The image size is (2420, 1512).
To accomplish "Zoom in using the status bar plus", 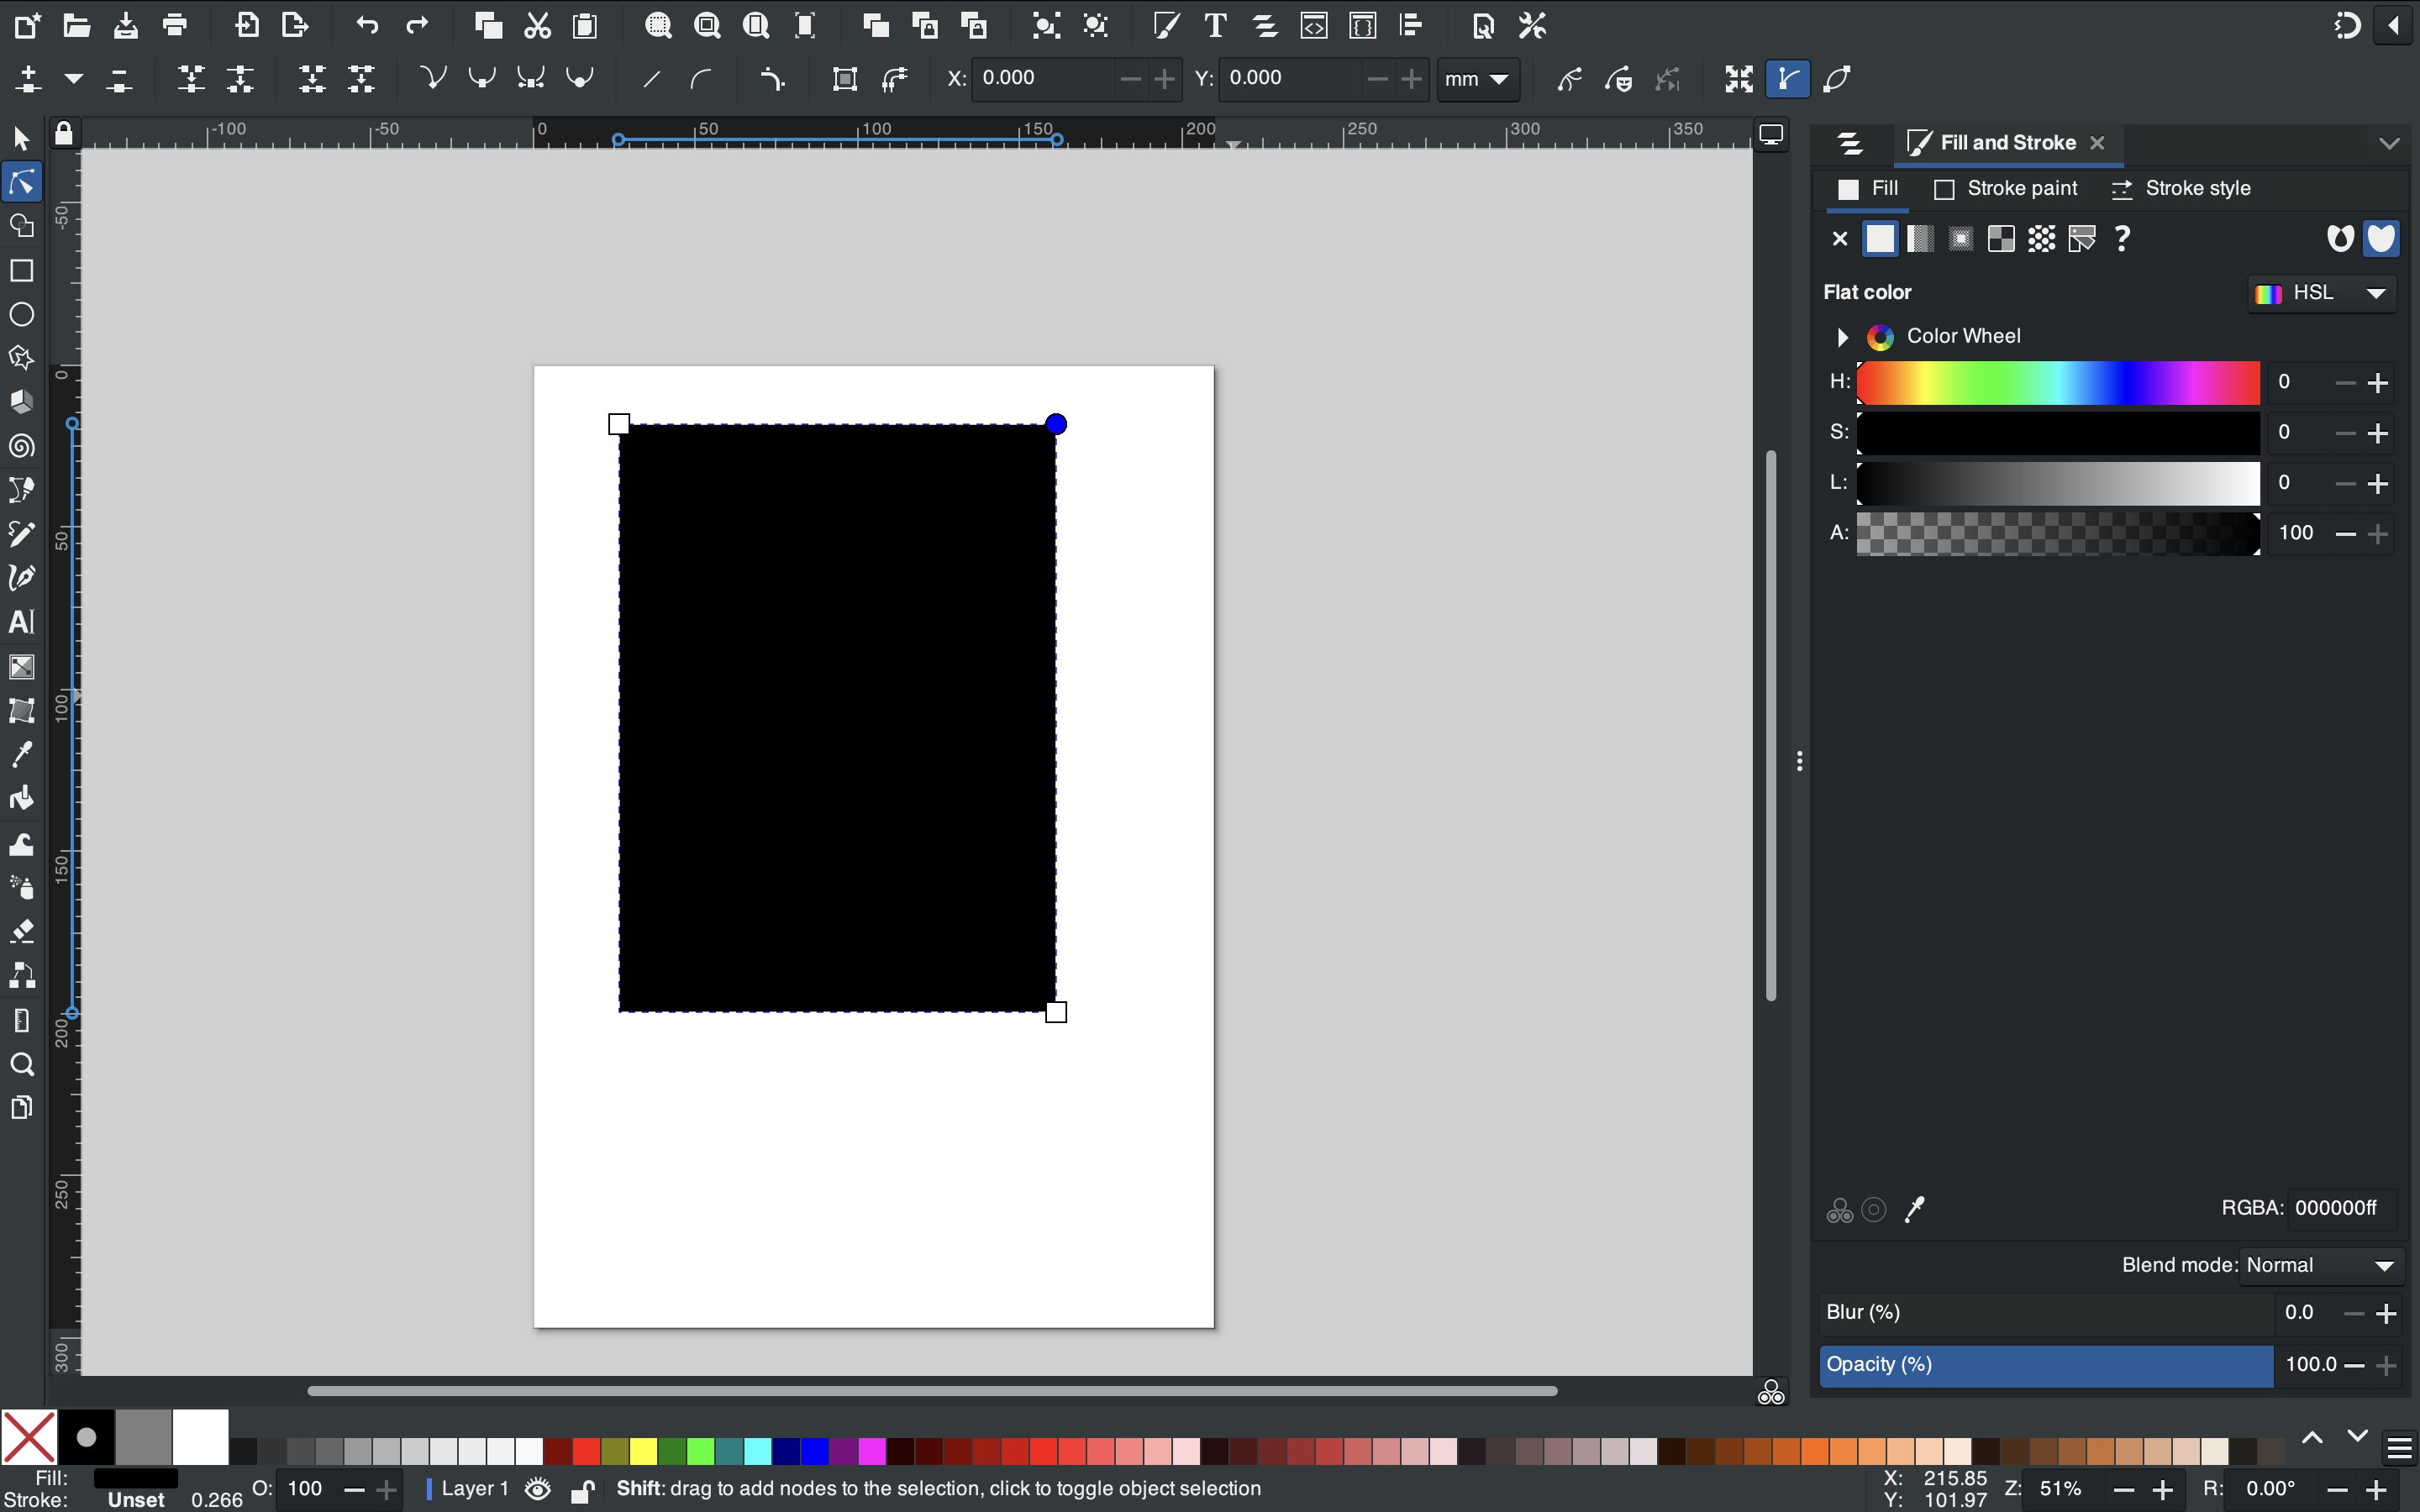I will pos(2162,1490).
